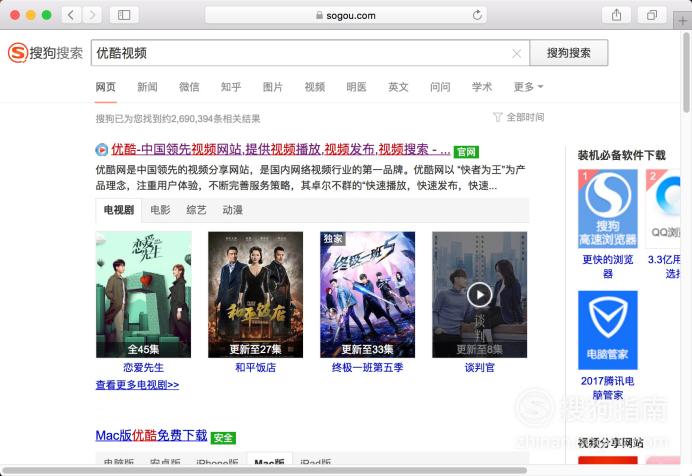The height and width of the screenshot is (476, 692).
Task: Switch to the 新闻 tab
Action: [147, 87]
